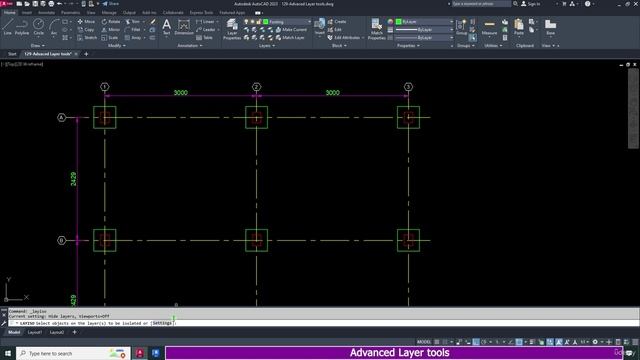
Task: Select the Polyline tool
Action: point(22,27)
